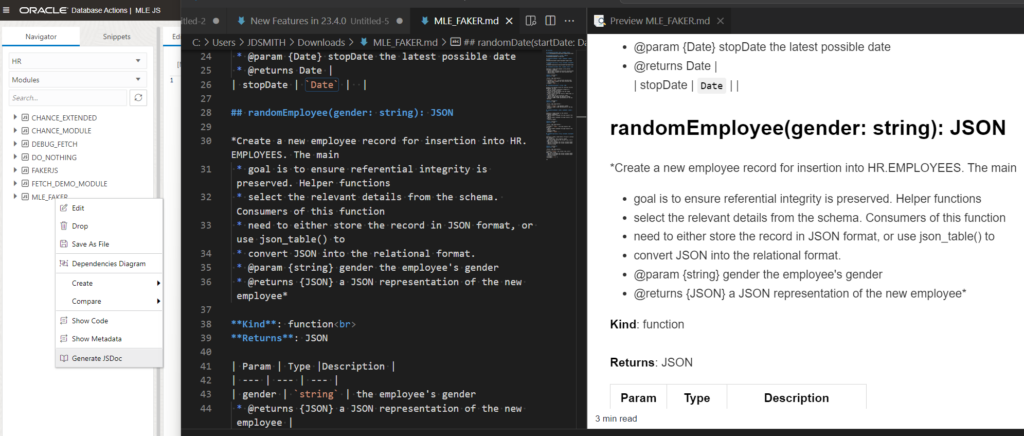The width and height of the screenshot is (1024, 436).
Task: Open the Create submenu in context menu
Action: (109, 283)
